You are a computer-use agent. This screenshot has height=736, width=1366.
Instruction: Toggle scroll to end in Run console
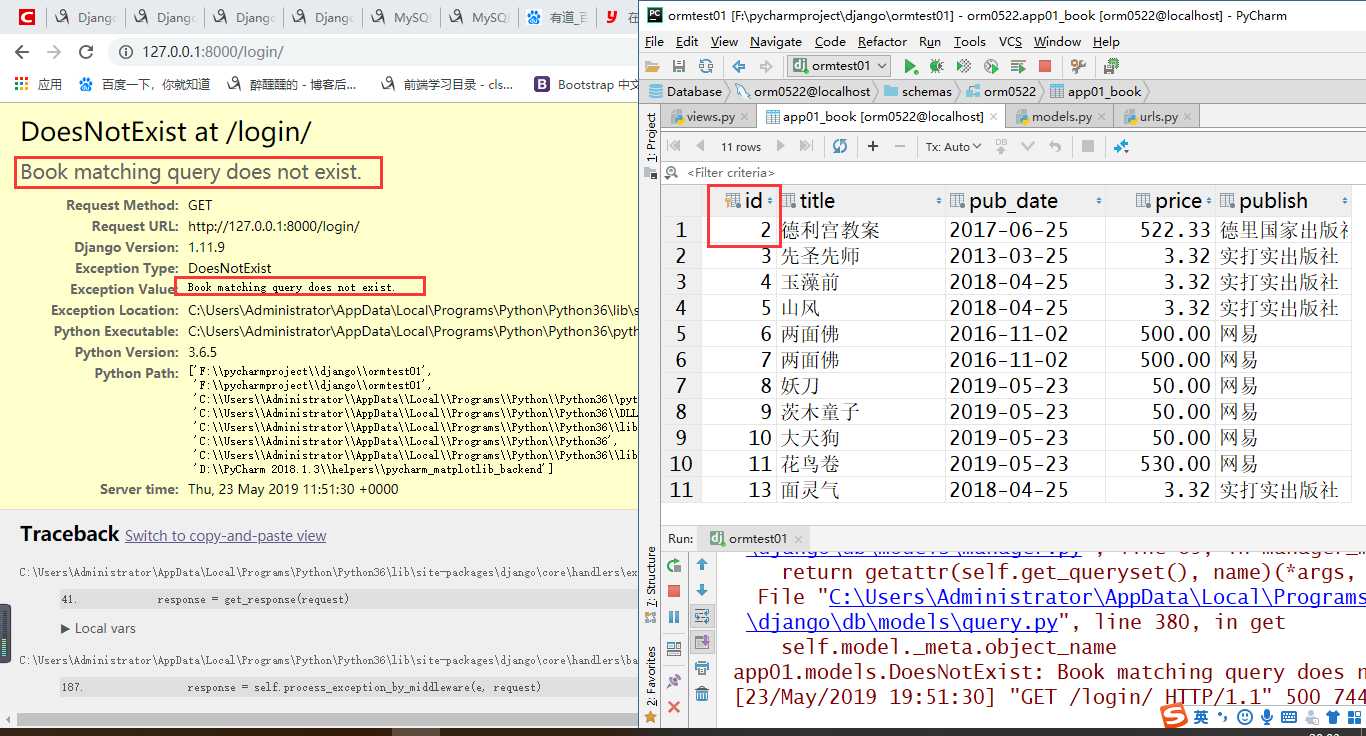702,642
